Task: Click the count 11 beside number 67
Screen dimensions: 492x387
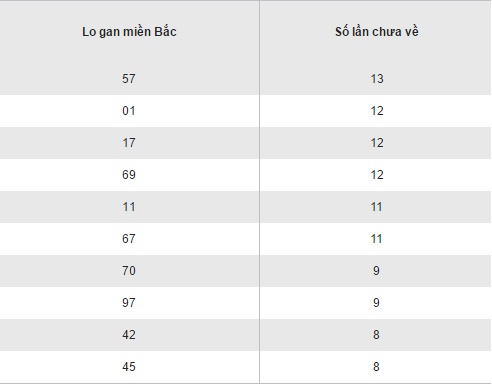Action: 377,239
